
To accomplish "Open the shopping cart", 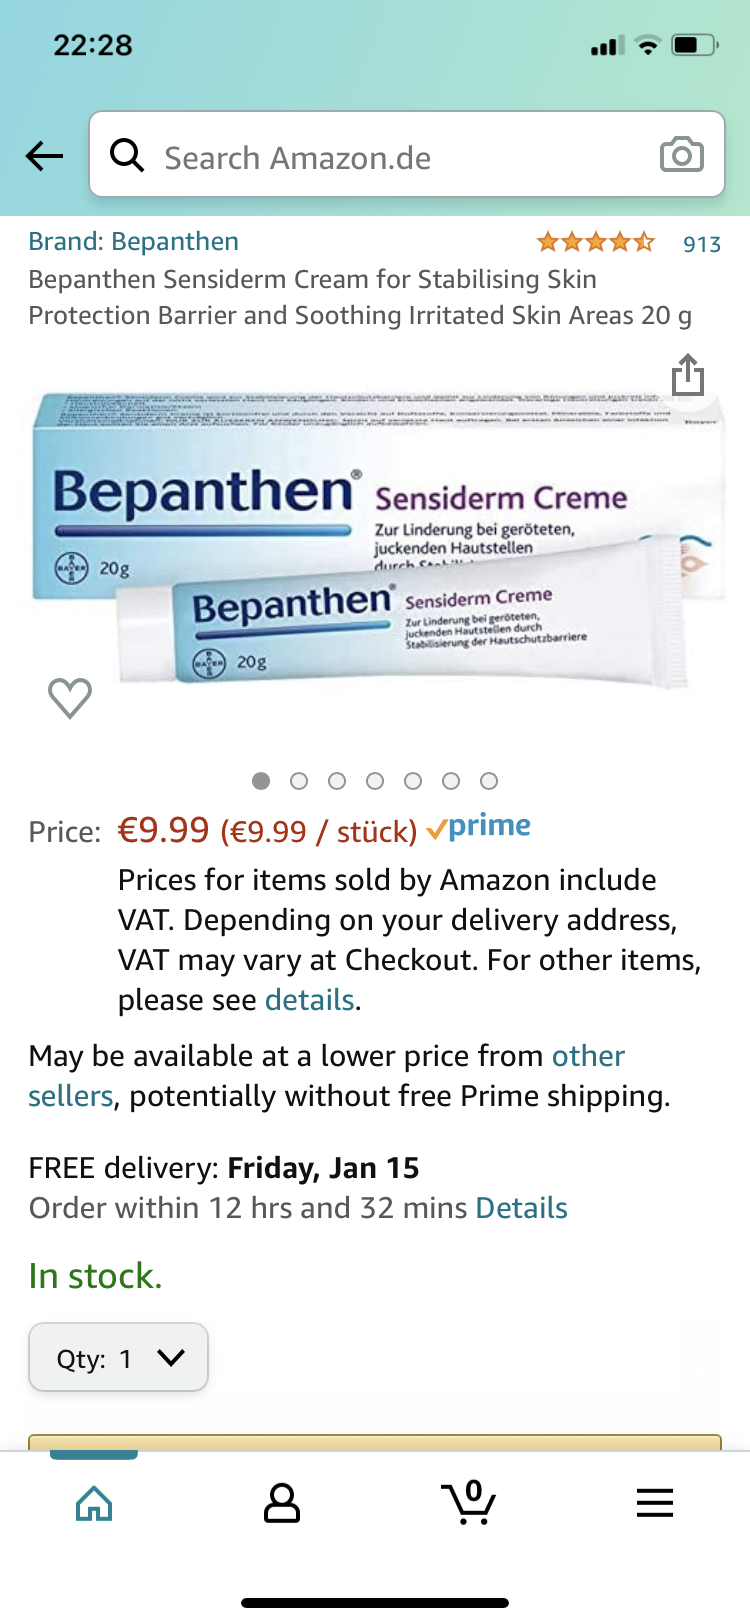I will tap(468, 1502).
